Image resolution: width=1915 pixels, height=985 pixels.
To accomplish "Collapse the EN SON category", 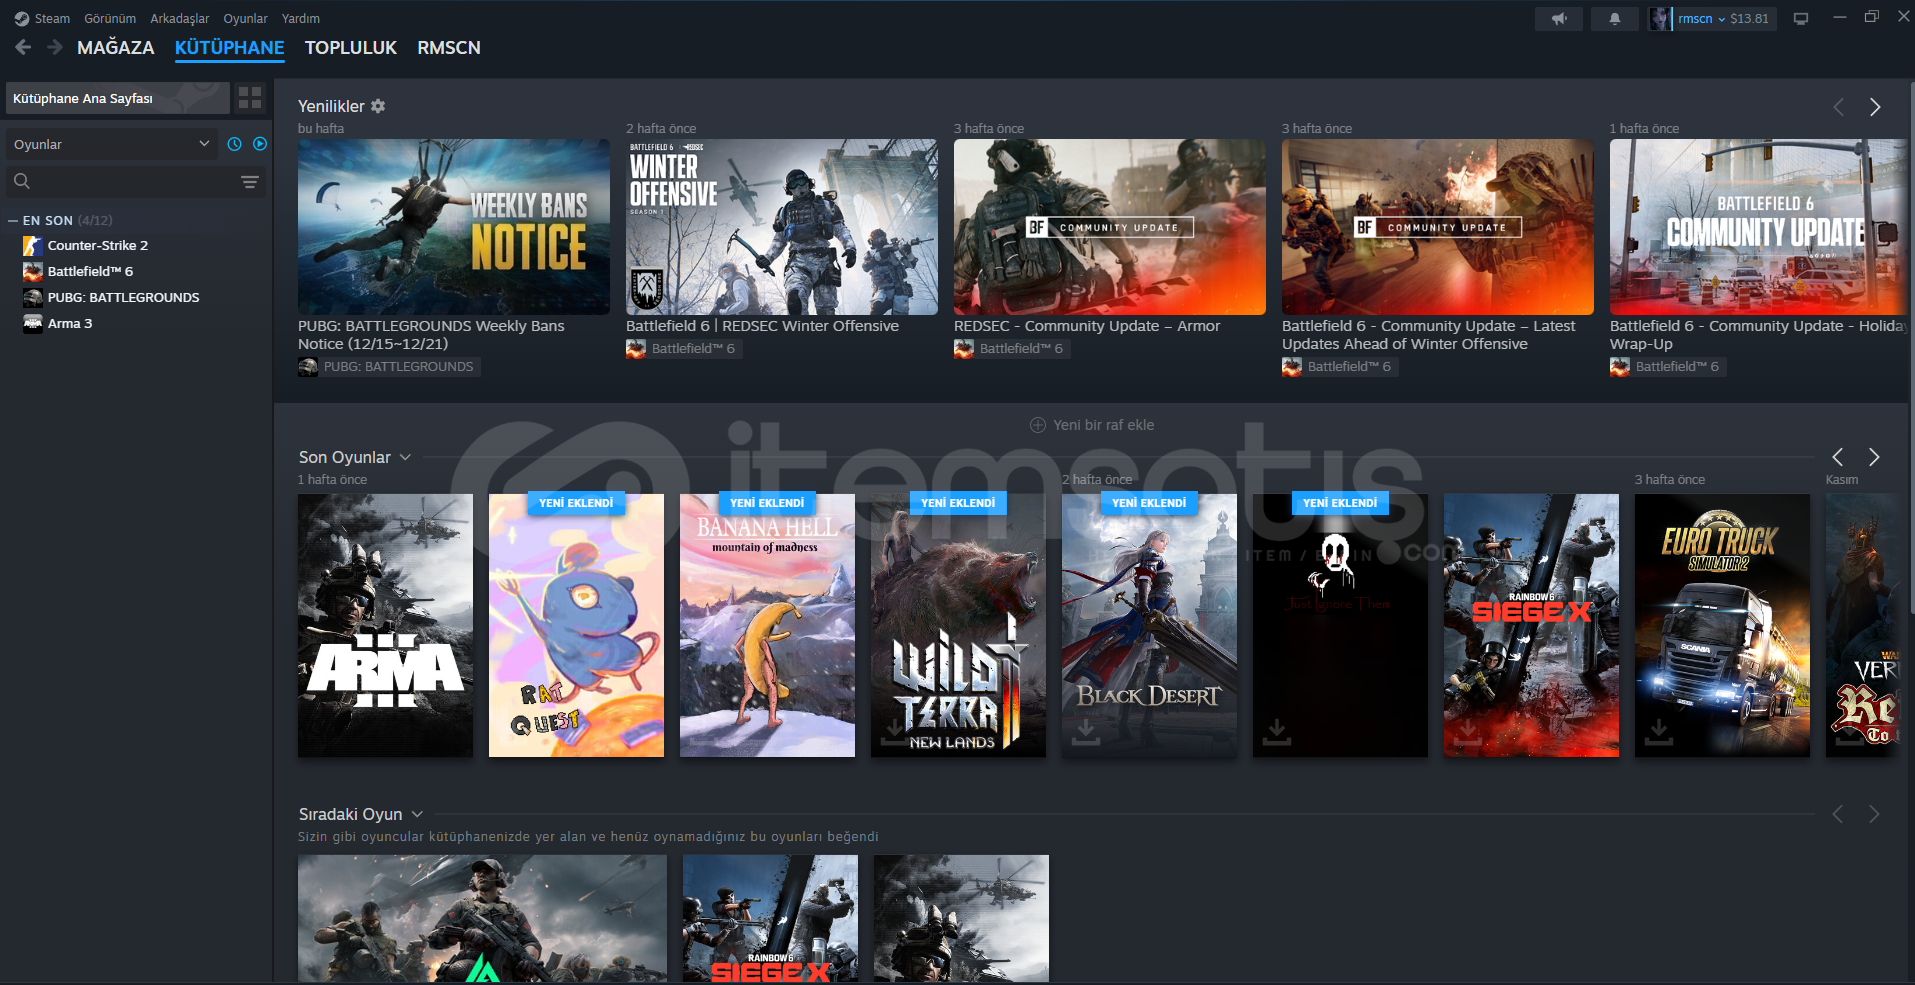I will point(13,221).
